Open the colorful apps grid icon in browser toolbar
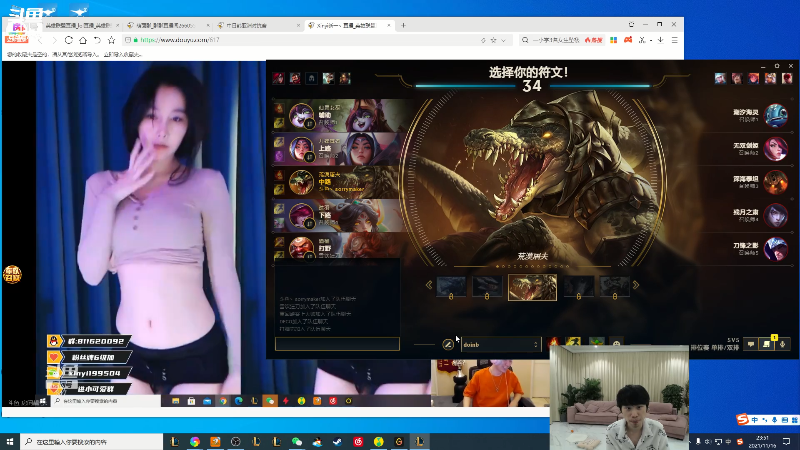The image size is (800, 450). tap(613, 40)
